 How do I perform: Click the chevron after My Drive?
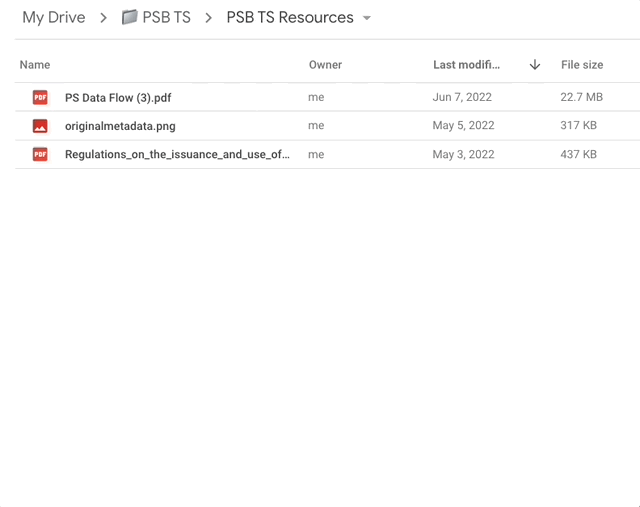[x=104, y=18]
